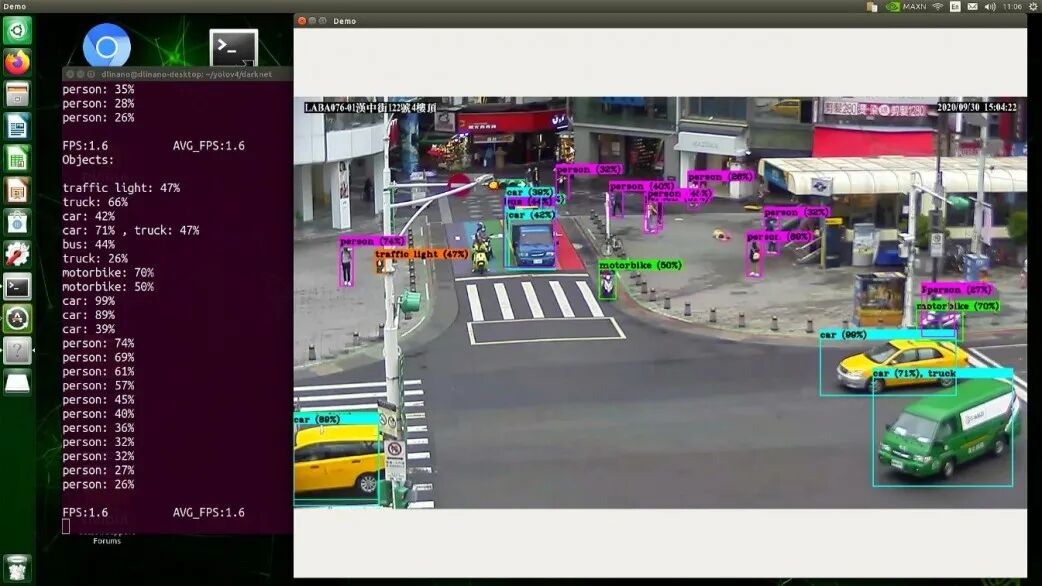
Task: Click the 'motorbike (50%)' detection label
Action: tap(640, 265)
